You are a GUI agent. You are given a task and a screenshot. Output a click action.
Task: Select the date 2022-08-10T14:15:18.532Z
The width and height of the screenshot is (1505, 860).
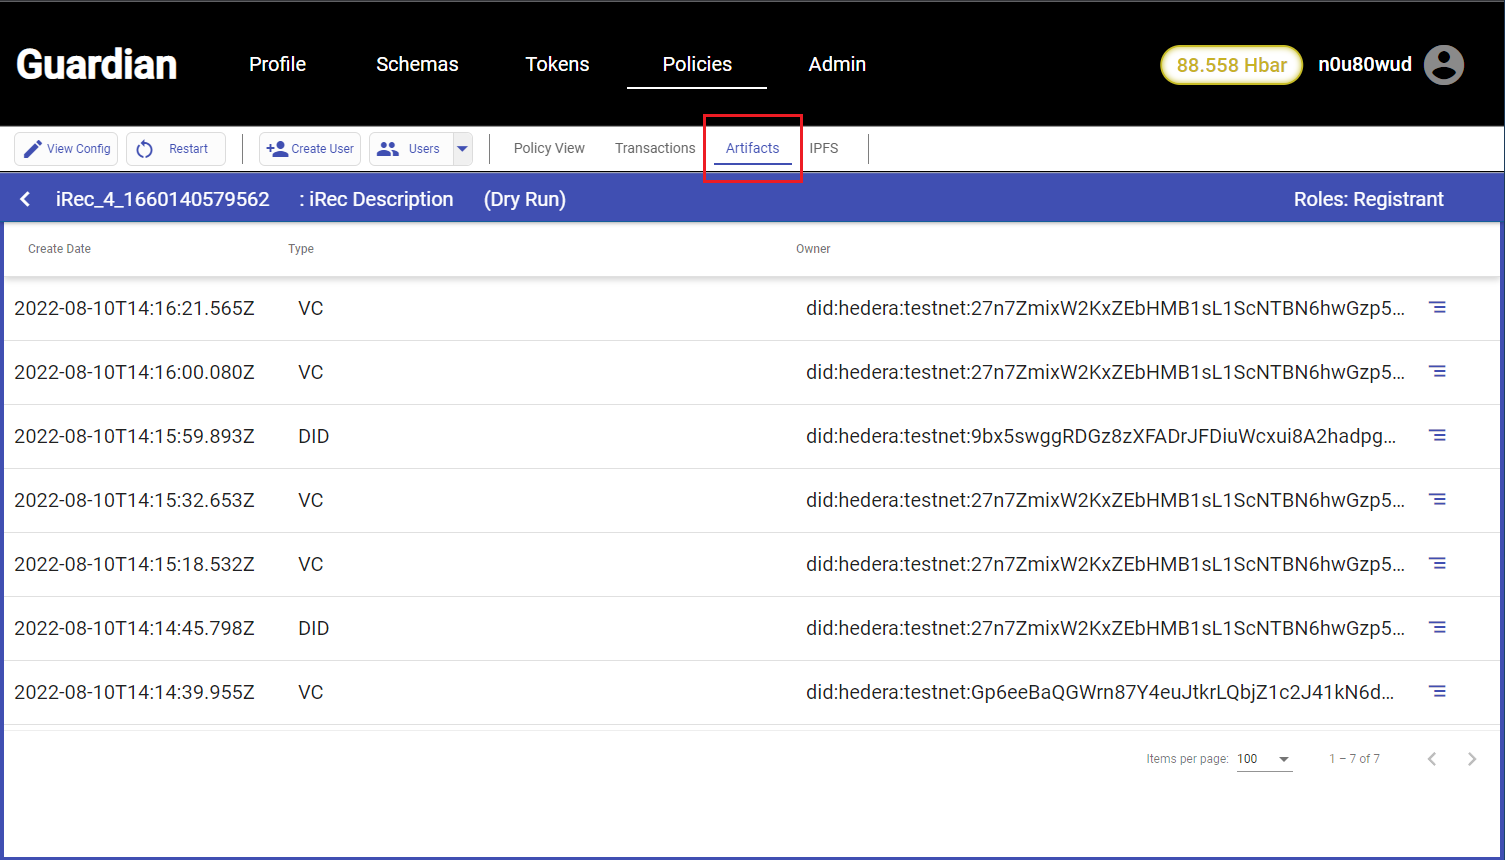[x=134, y=564]
